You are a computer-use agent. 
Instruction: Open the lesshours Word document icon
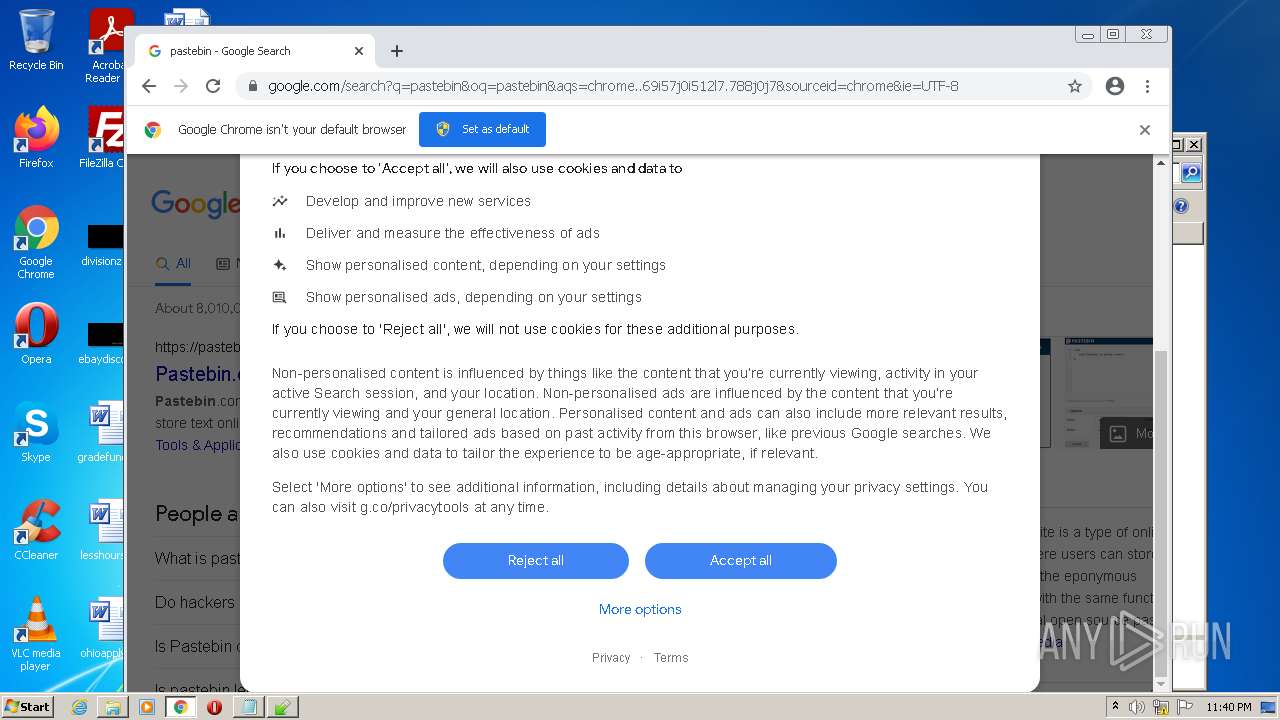pyautogui.click(x=103, y=530)
